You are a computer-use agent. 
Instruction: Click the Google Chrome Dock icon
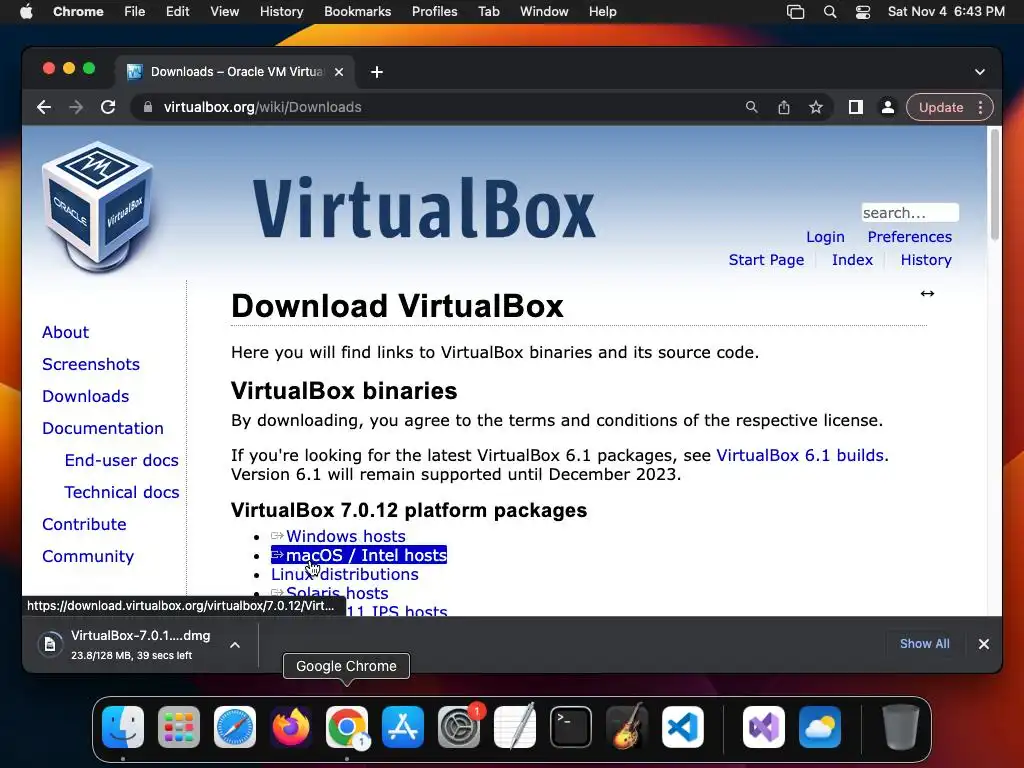347,727
